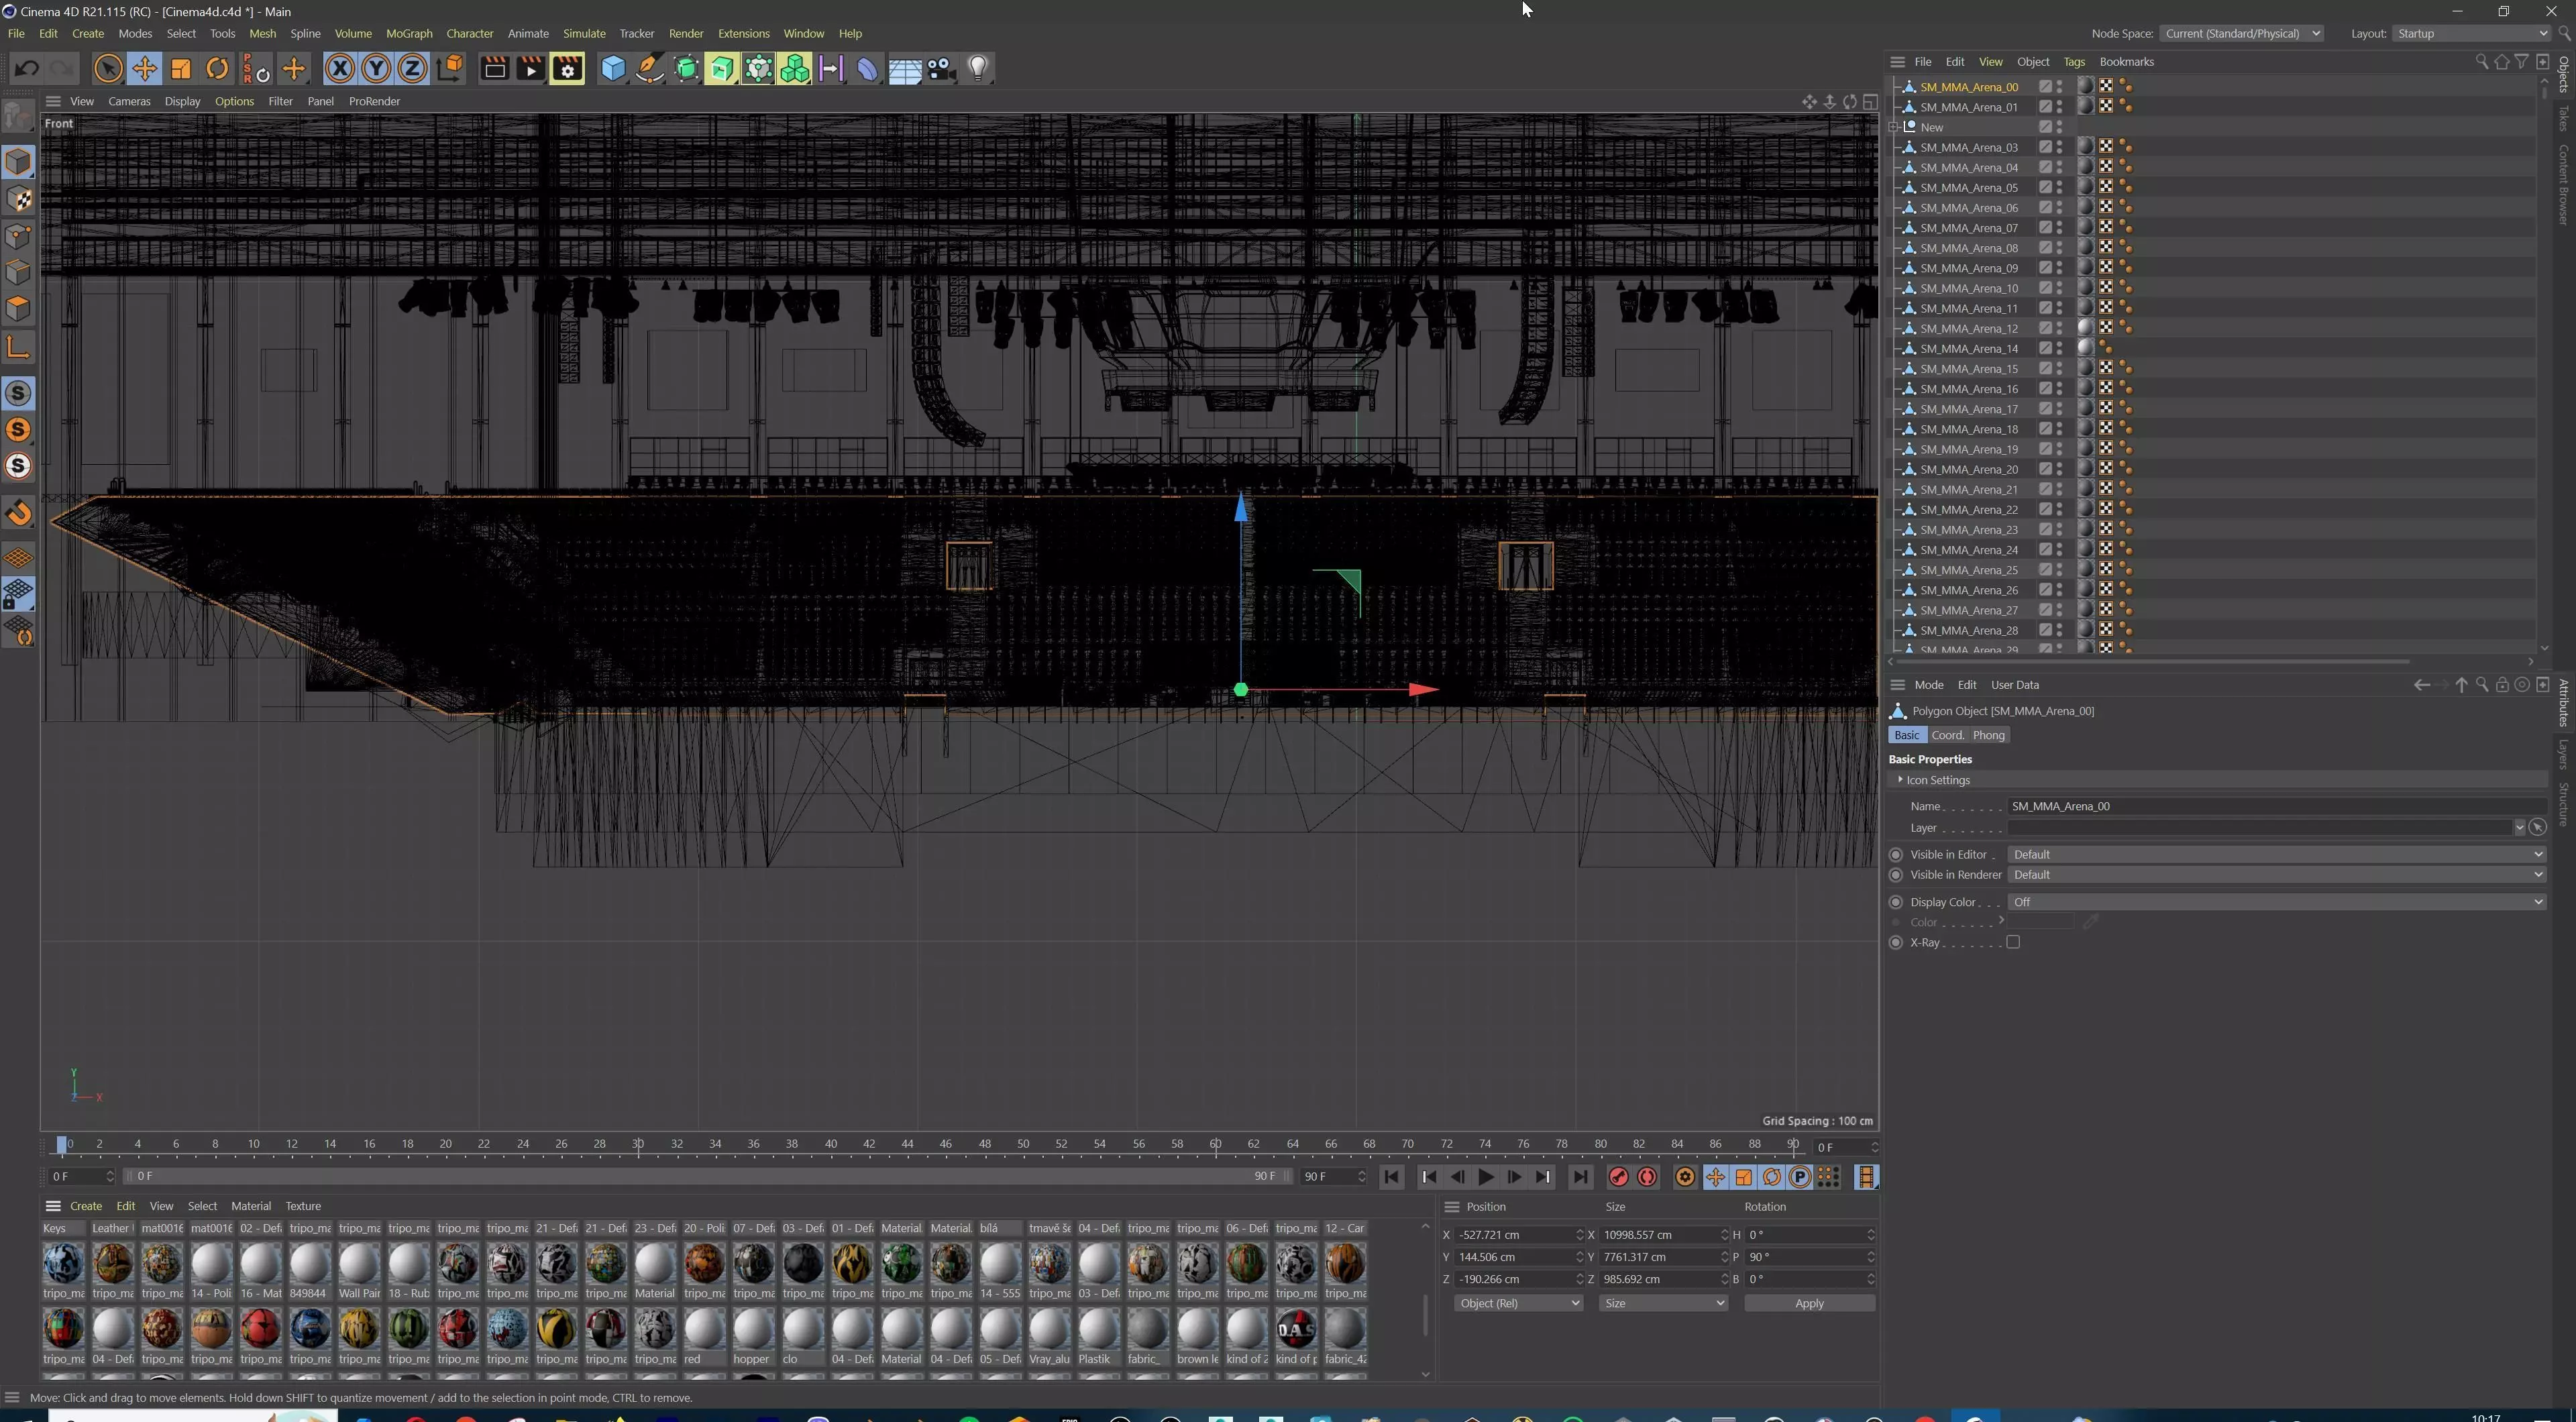Open Edit Render Settings
Screen dimensions: 2576x1422
coord(567,69)
